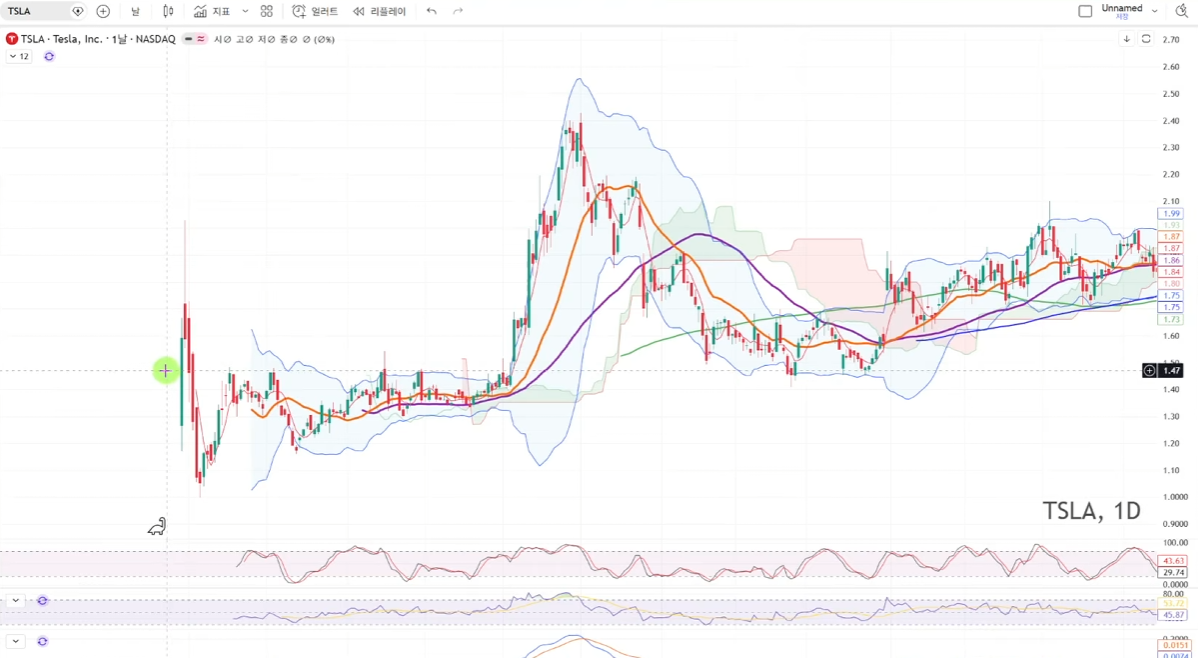
Task: Open the 날 timeframe interval selector
Action: (x=135, y=11)
